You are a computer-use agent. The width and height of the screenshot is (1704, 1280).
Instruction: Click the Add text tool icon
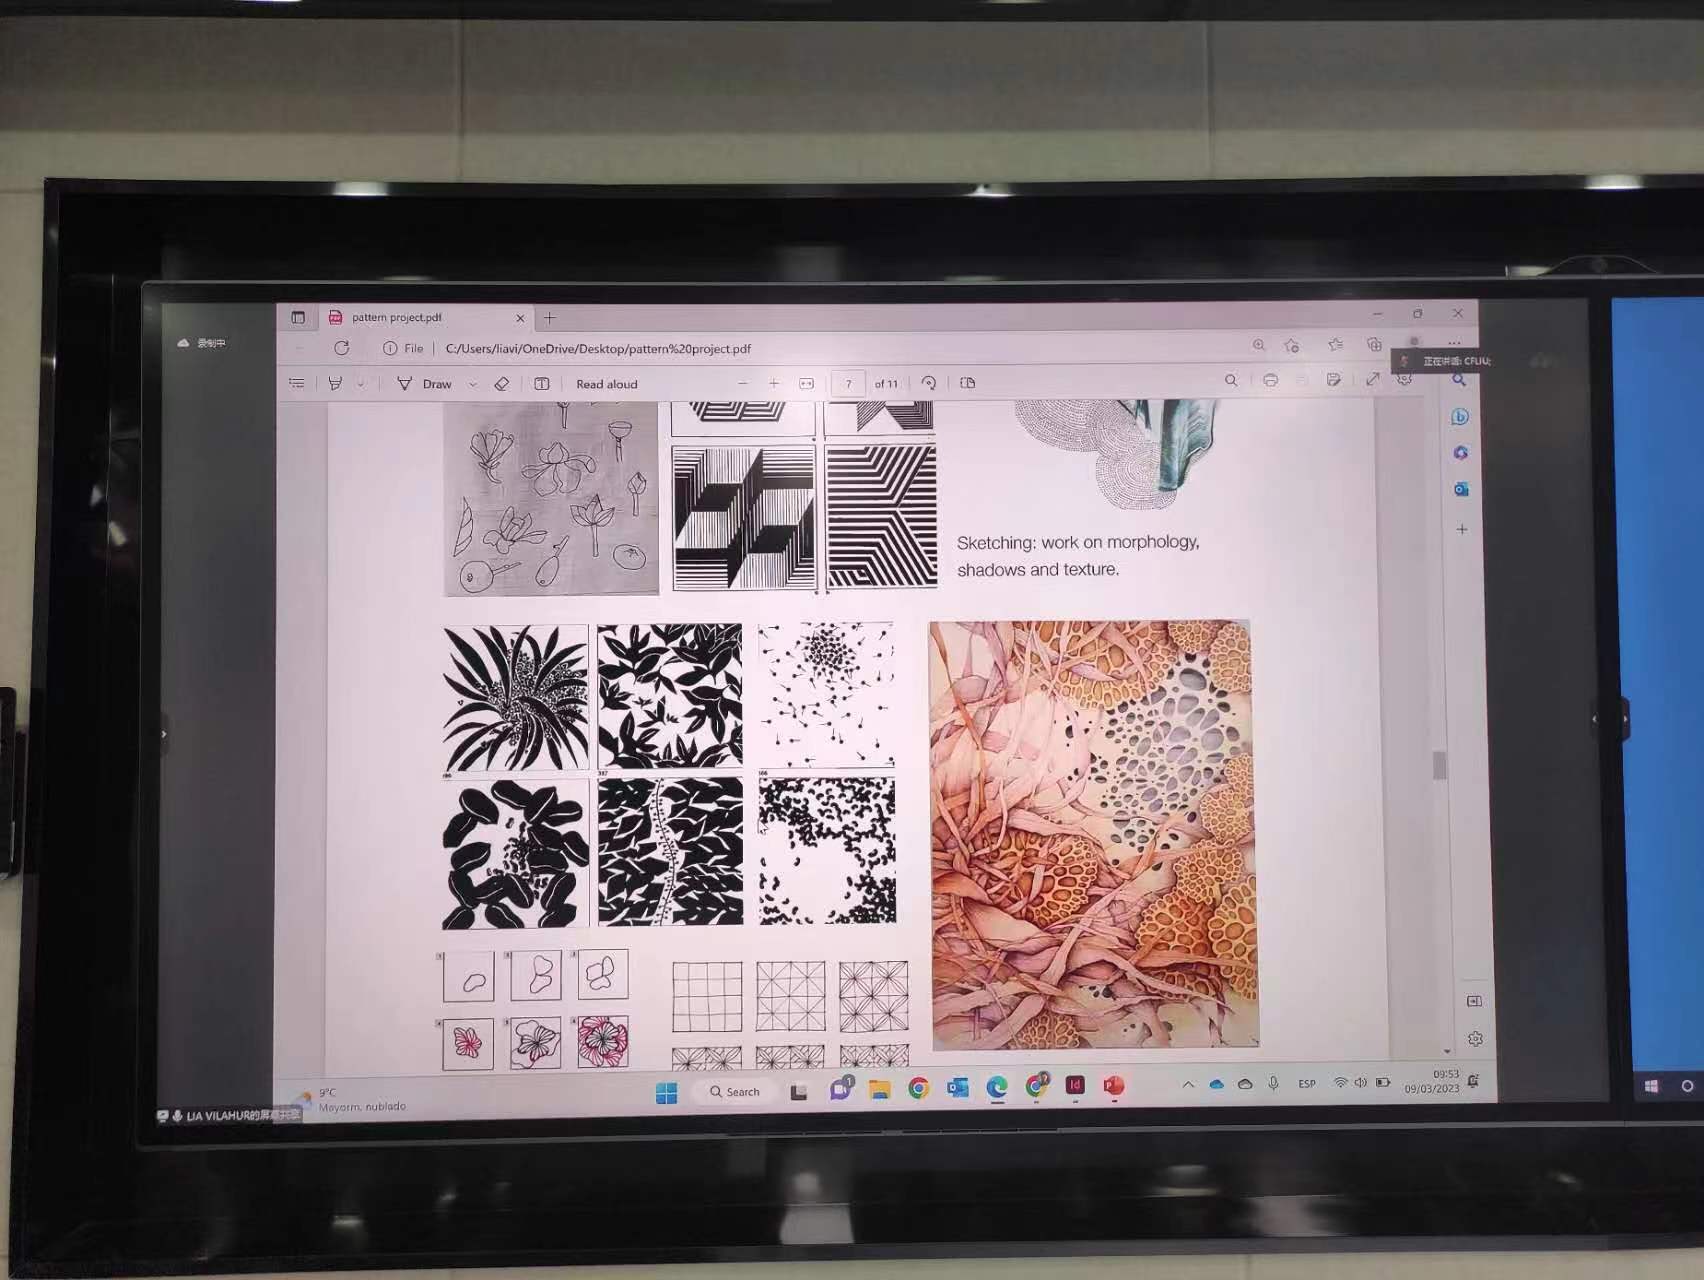click(542, 384)
